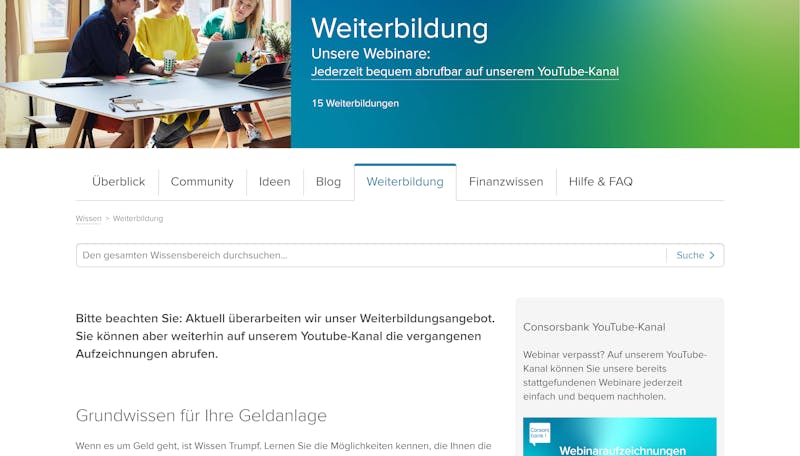Click the large Weiterbildung page title
800x456 pixels.
coord(399,28)
